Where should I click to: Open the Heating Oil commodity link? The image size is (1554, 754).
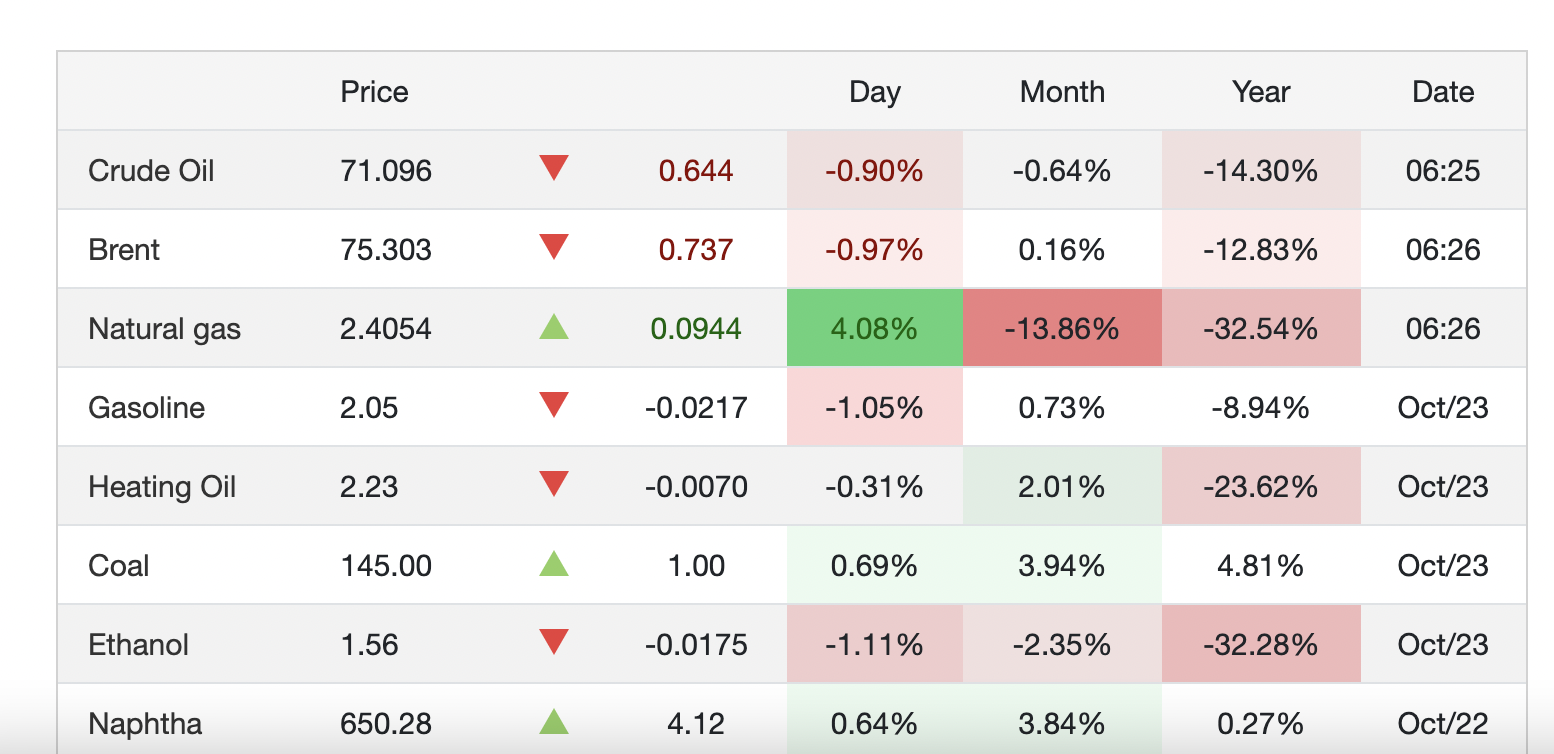coord(162,487)
